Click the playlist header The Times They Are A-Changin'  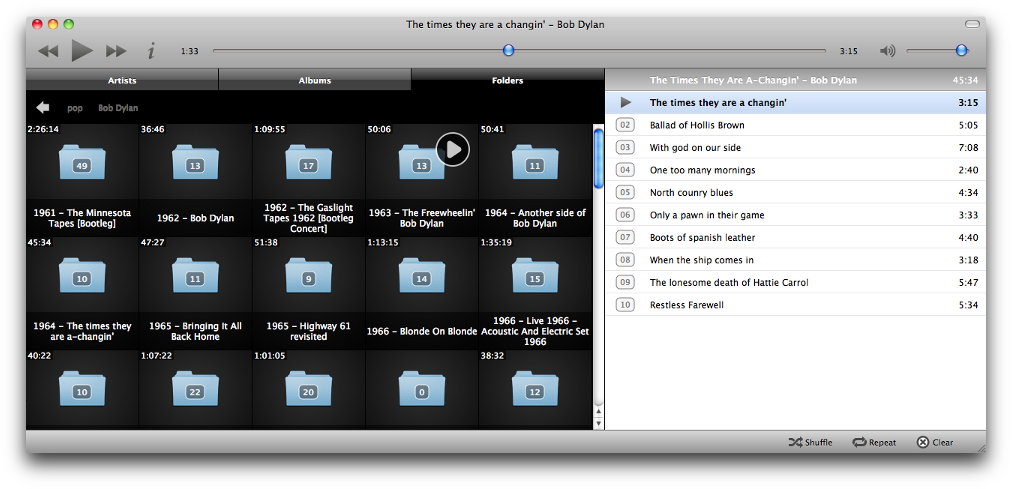tap(753, 81)
